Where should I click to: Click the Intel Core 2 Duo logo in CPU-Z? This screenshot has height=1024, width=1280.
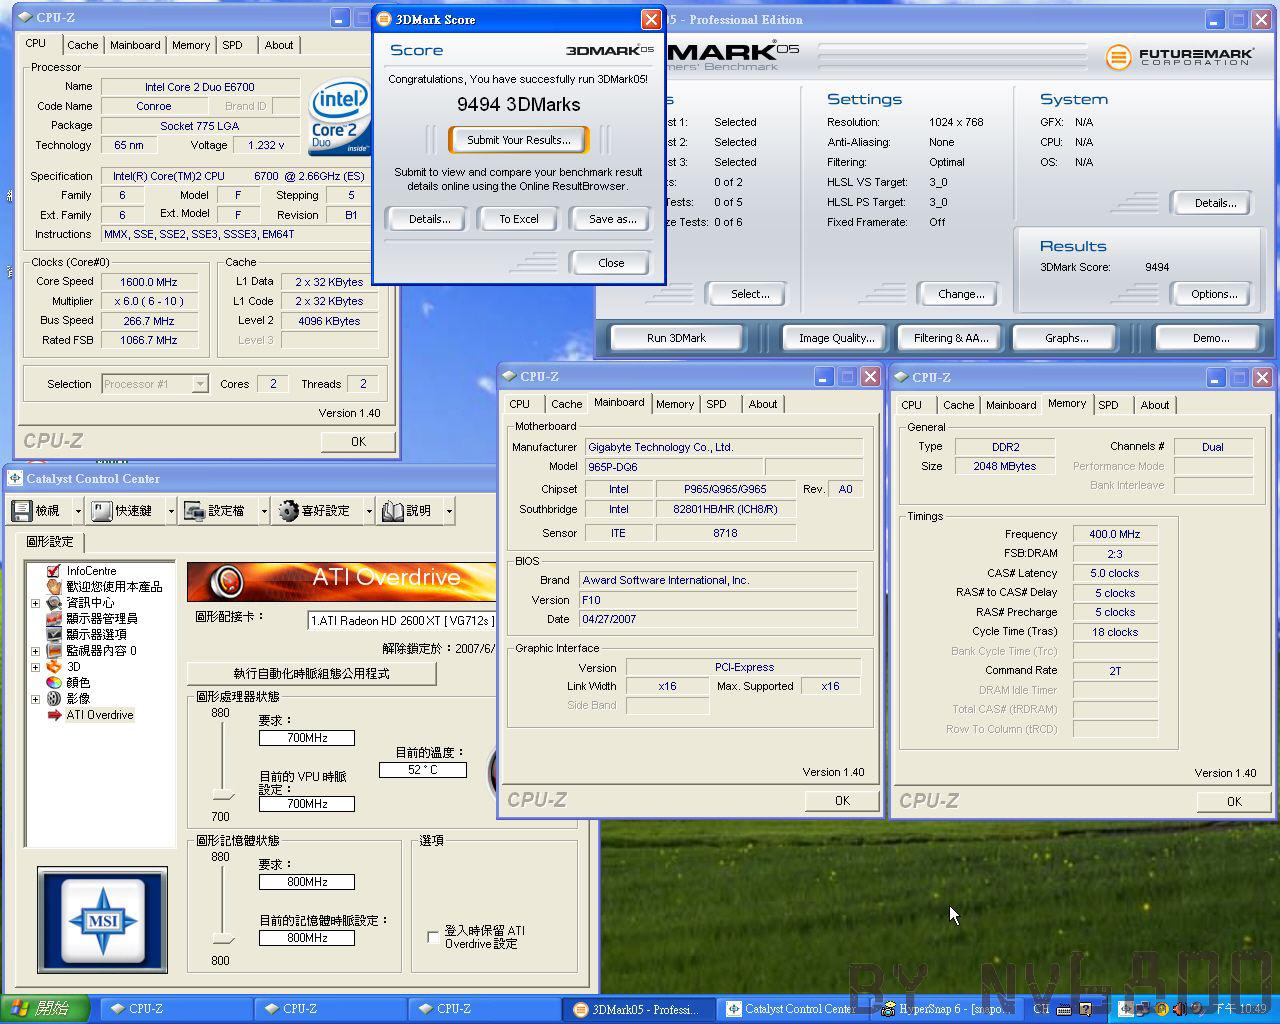tap(340, 117)
